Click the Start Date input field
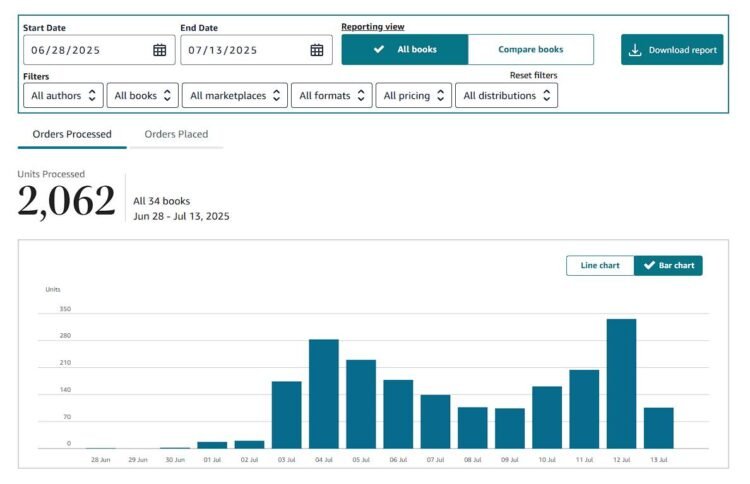Viewport: 750px width, 484px height. click(85, 50)
